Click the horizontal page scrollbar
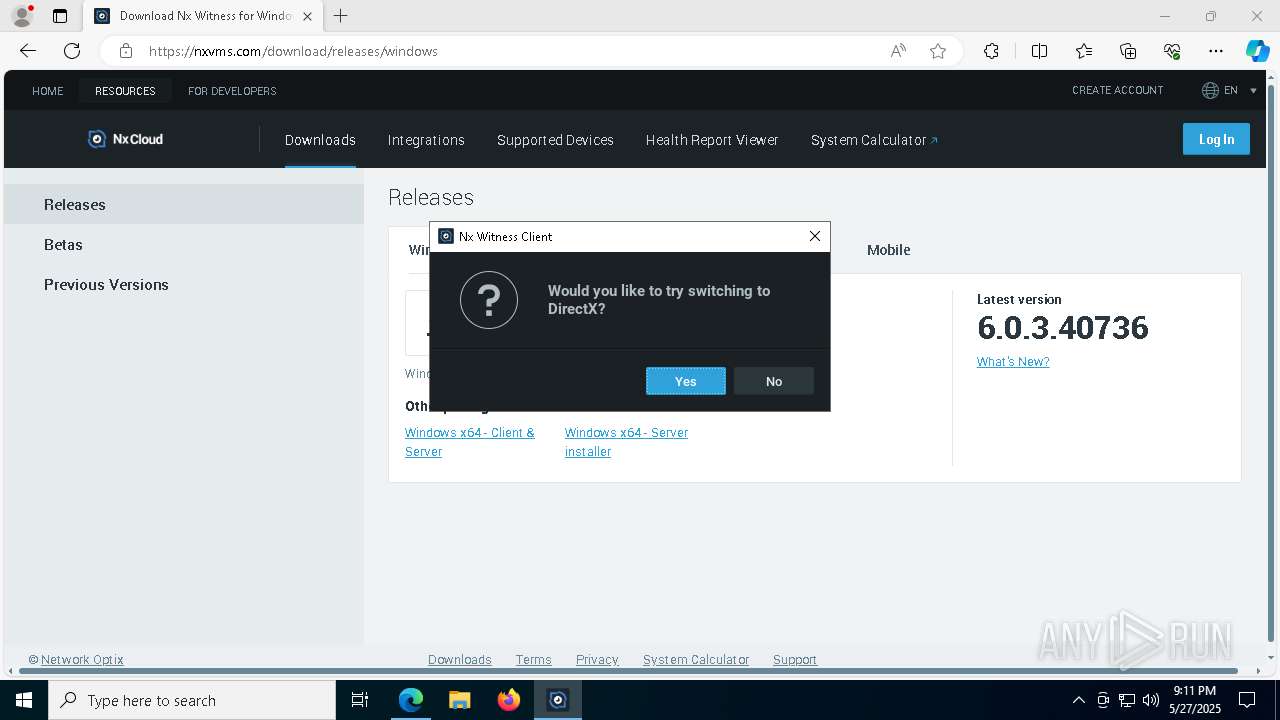1280x720 pixels. click(x=630, y=671)
